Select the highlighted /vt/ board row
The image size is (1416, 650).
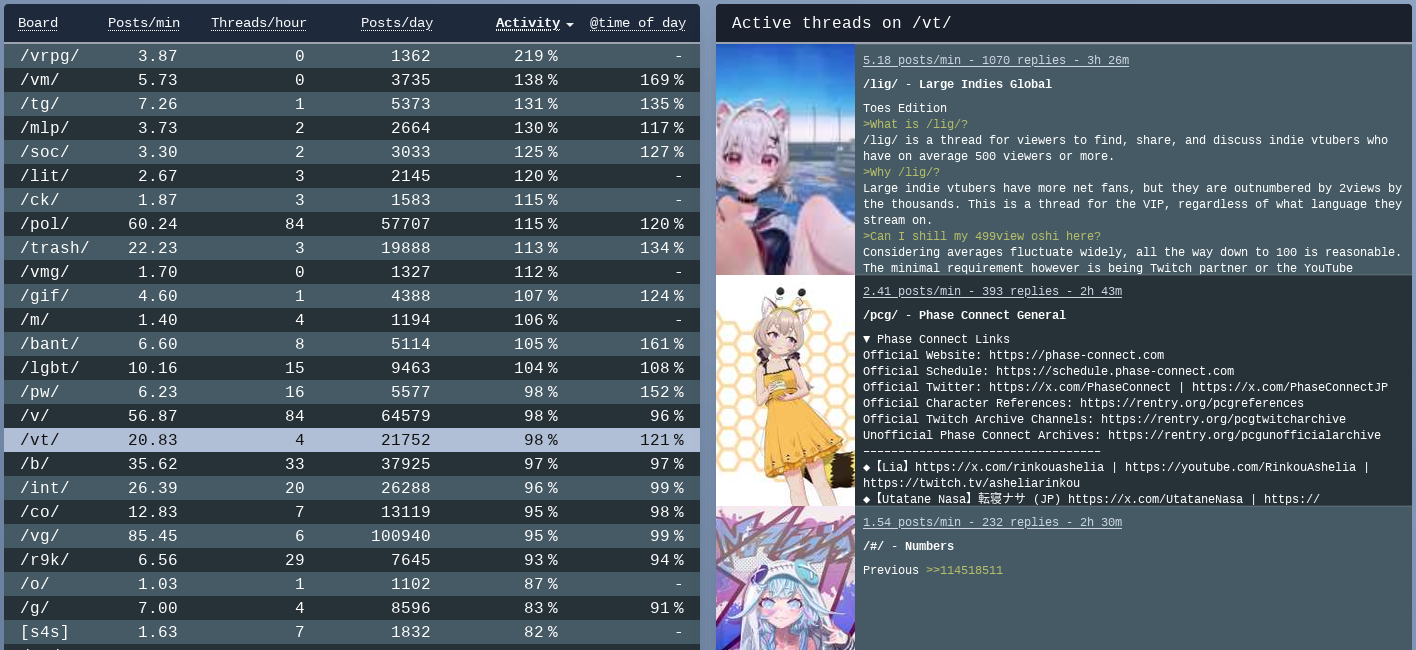pos(352,440)
